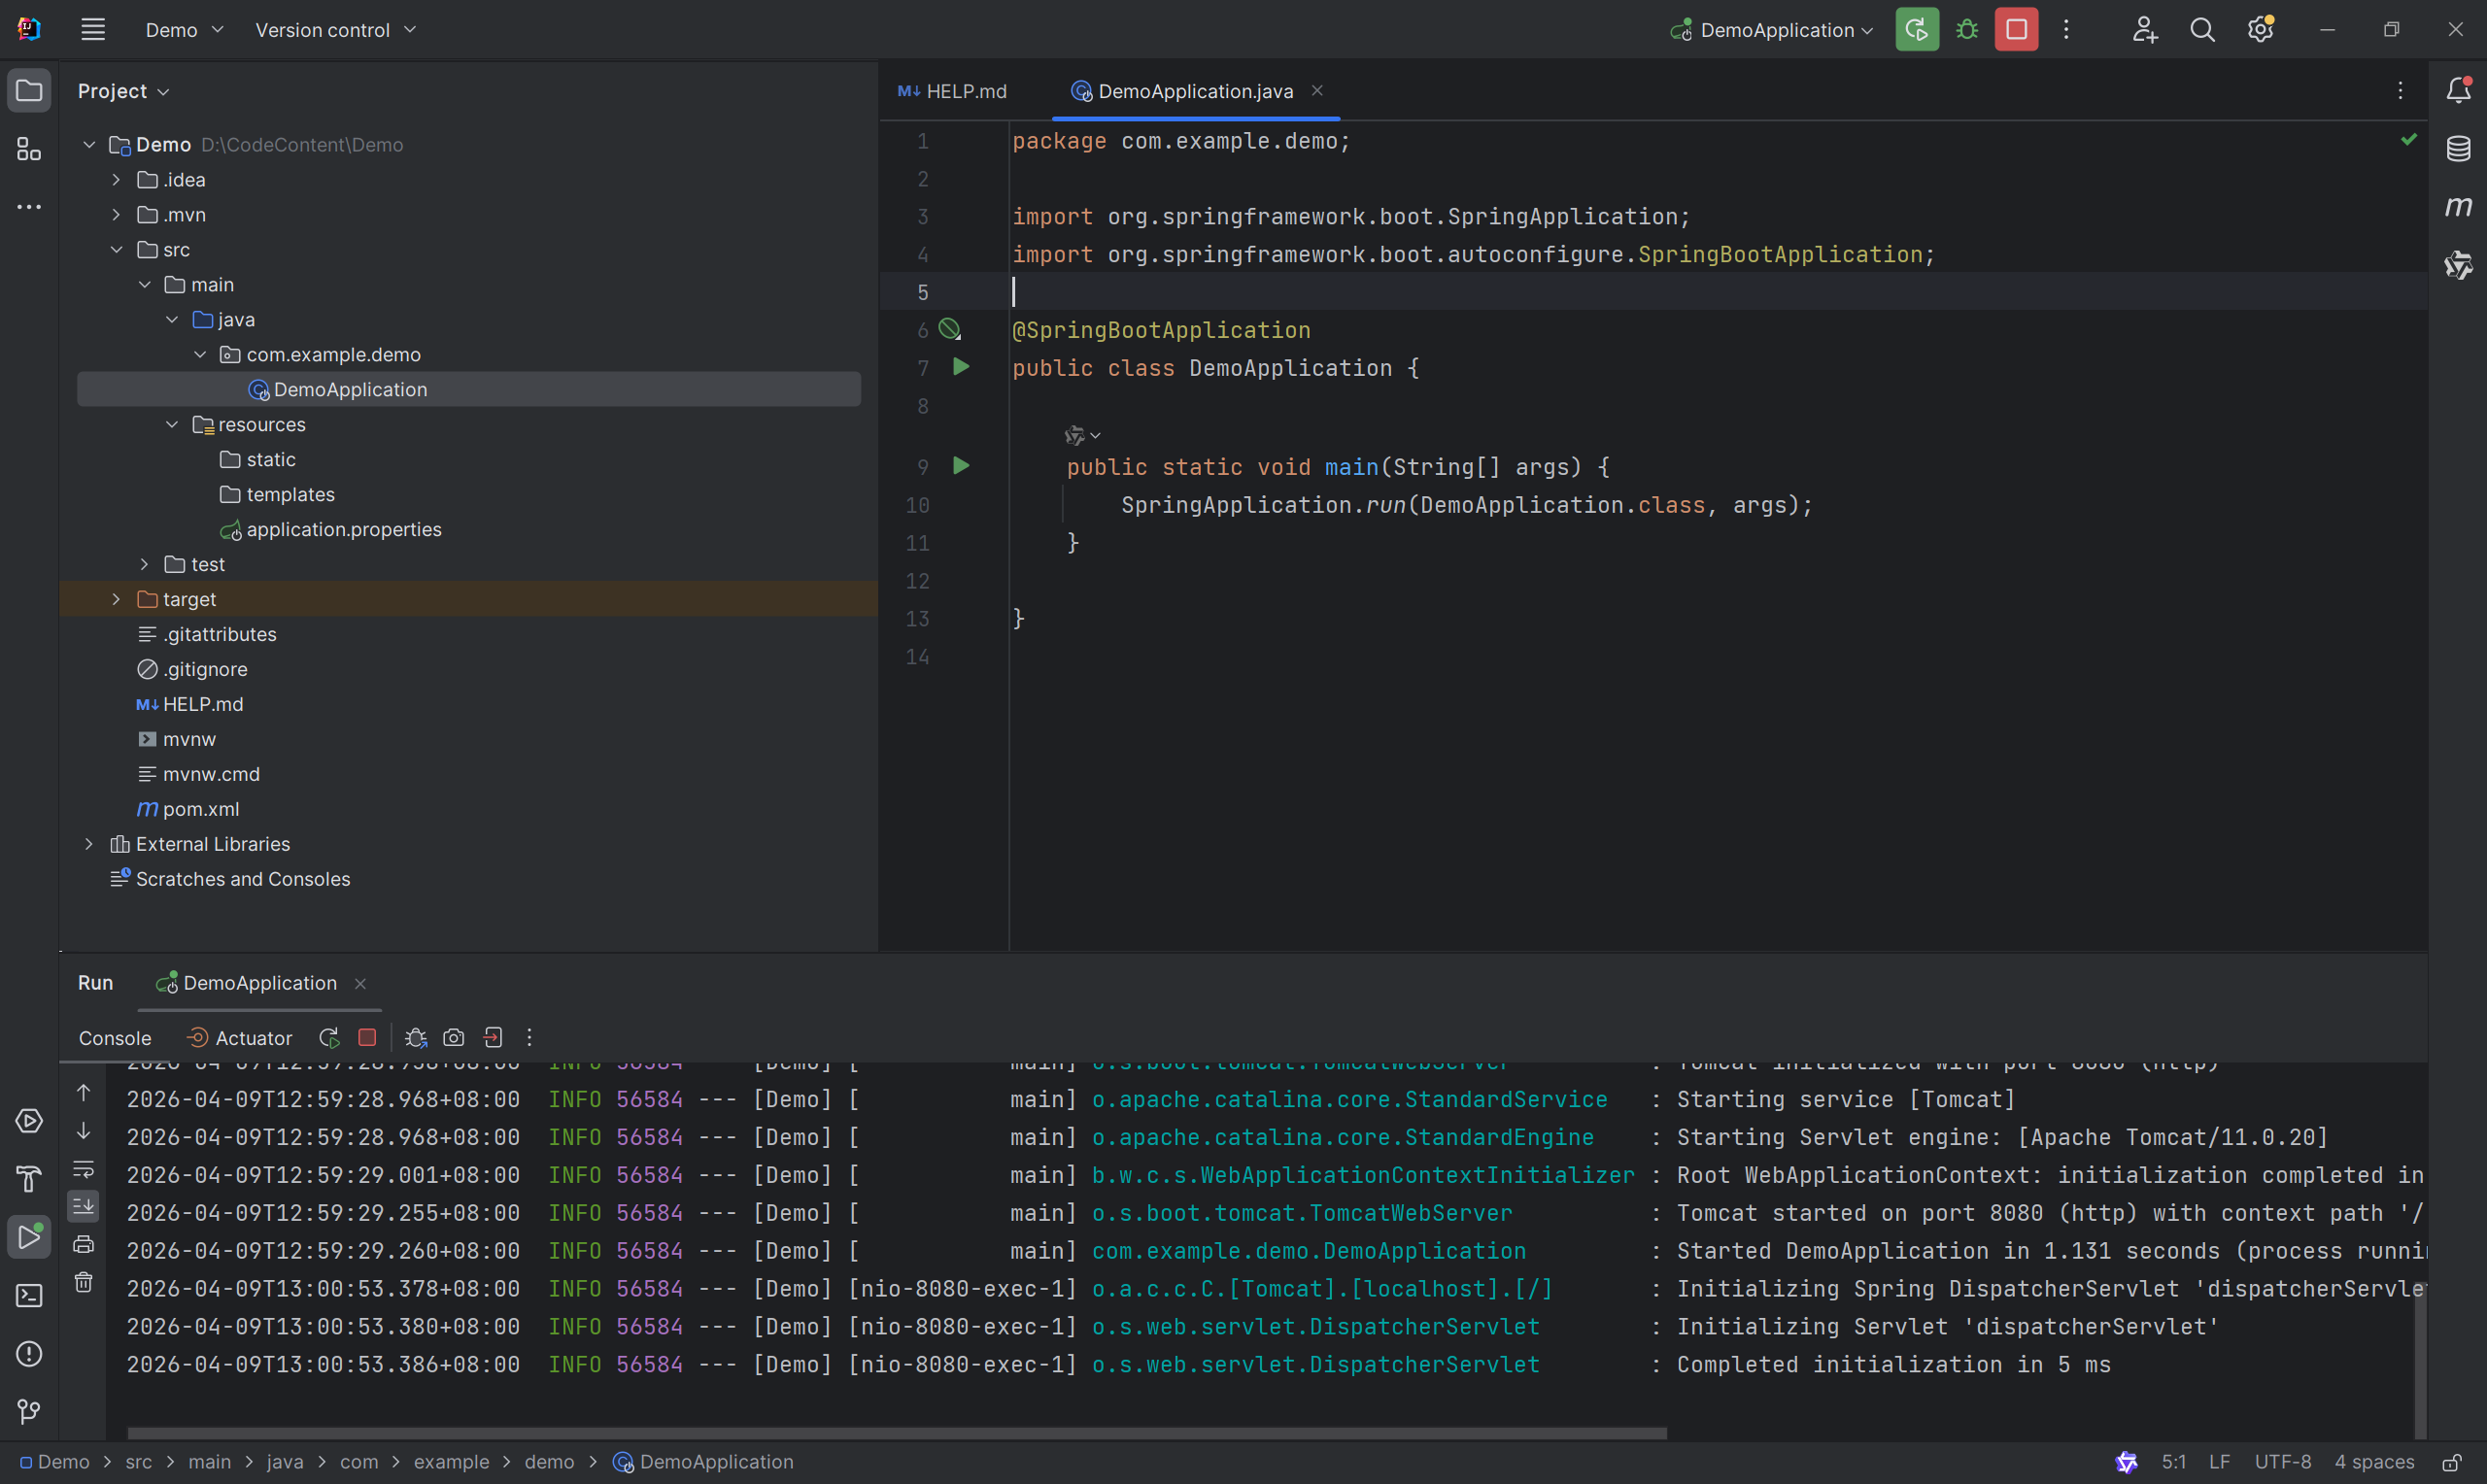Click the UTF-8 encoding in status bar

[2282, 1462]
